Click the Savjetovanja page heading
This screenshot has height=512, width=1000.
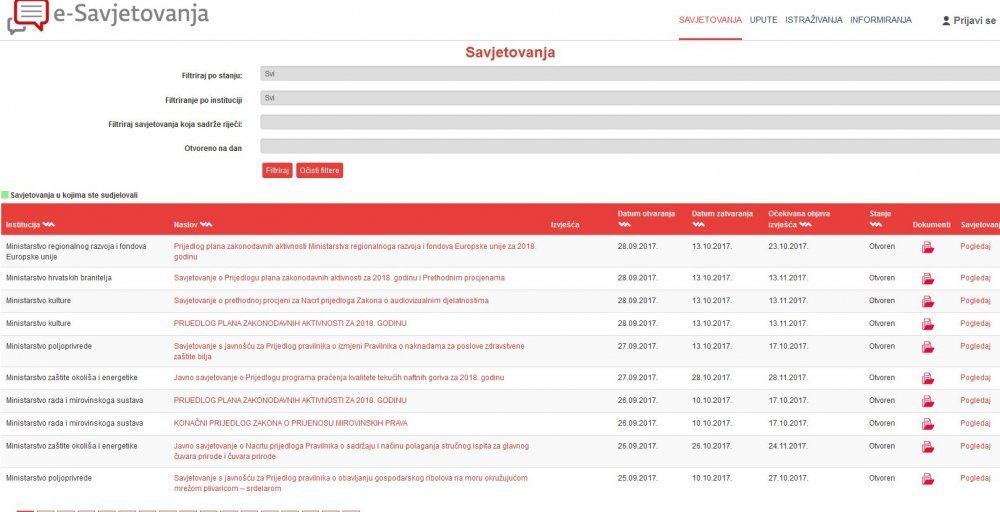pyautogui.click(x=510, y=52)
